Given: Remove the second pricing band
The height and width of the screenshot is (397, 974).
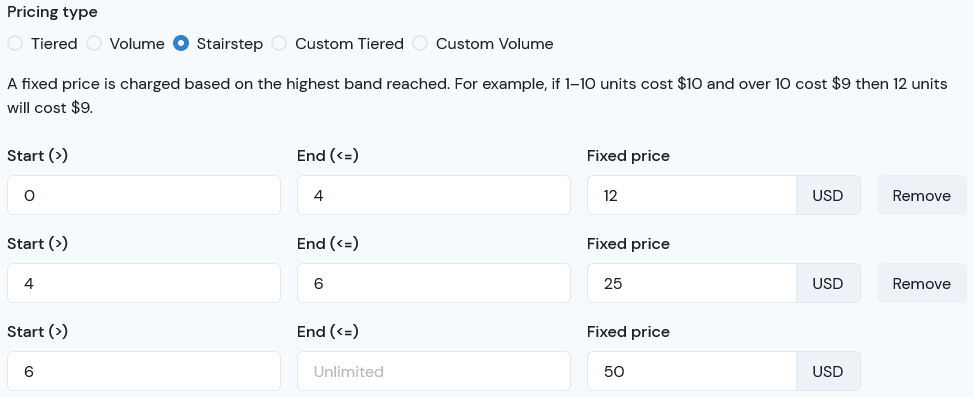Looking at the screenshot, I should pyautogui.click(x=921, y=283).
